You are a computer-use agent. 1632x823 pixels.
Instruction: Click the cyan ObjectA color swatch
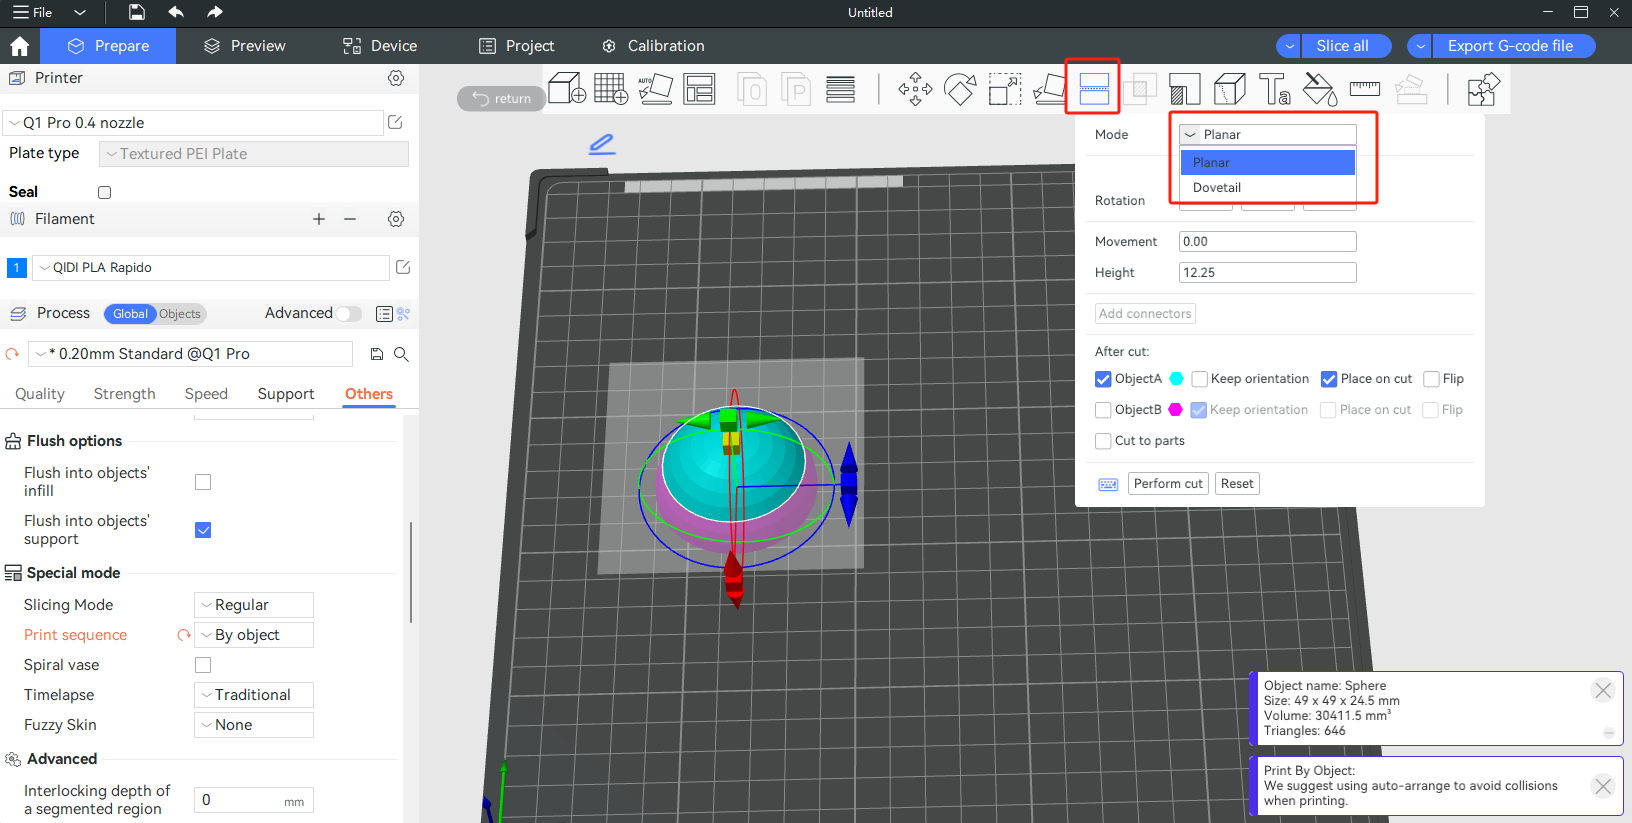click(1177, 379)
